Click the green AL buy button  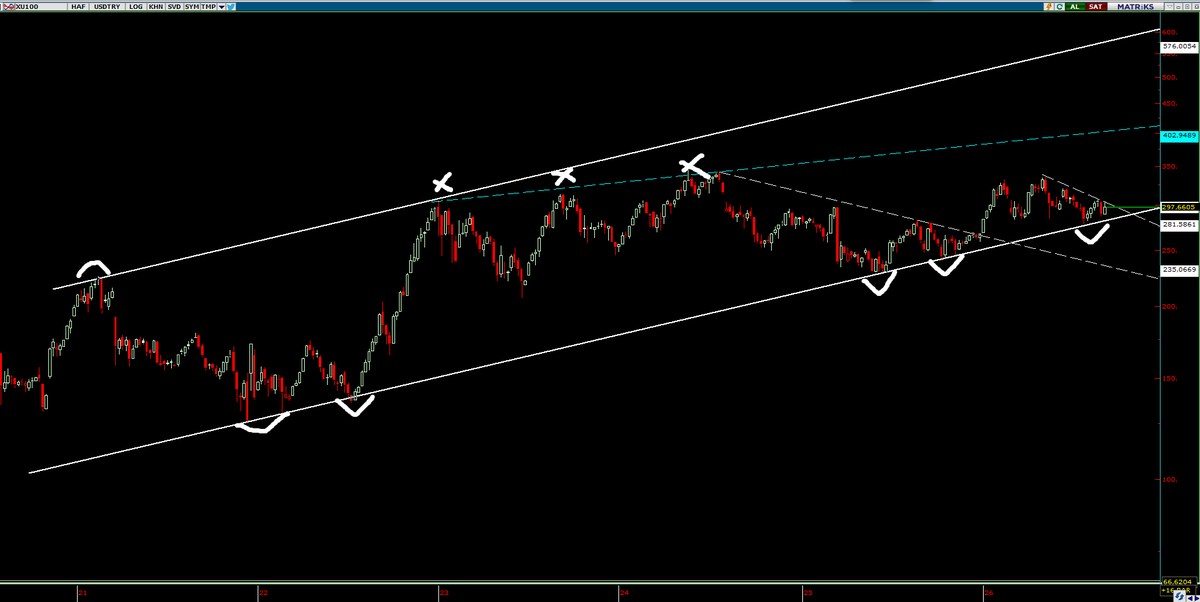pyautogui.click(x=1075, y=6)
